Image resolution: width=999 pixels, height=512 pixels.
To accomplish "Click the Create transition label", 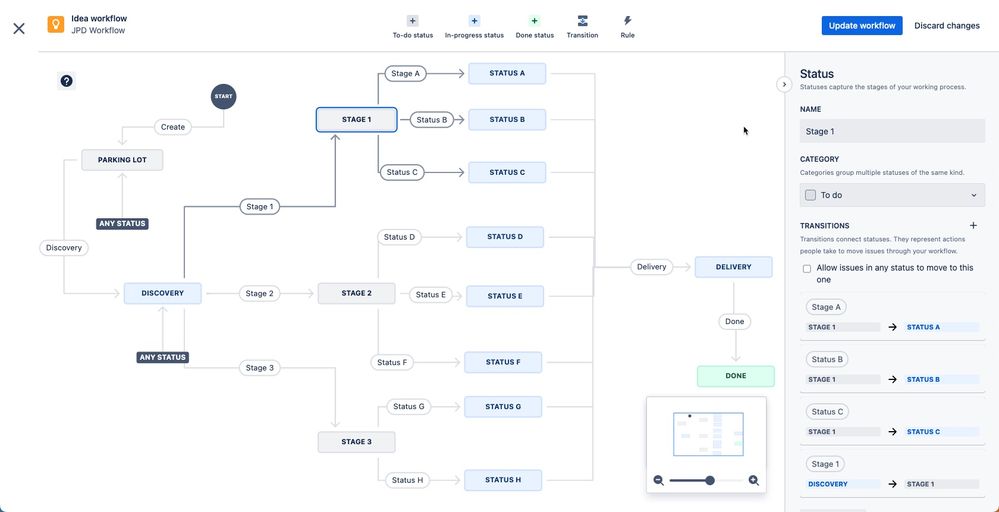I will (173, 127).
